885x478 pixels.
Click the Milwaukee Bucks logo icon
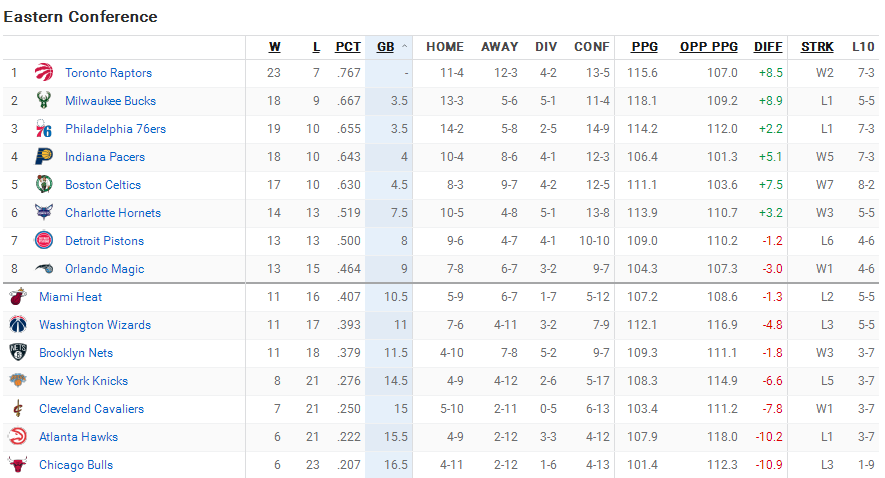(x=43, y=101)
